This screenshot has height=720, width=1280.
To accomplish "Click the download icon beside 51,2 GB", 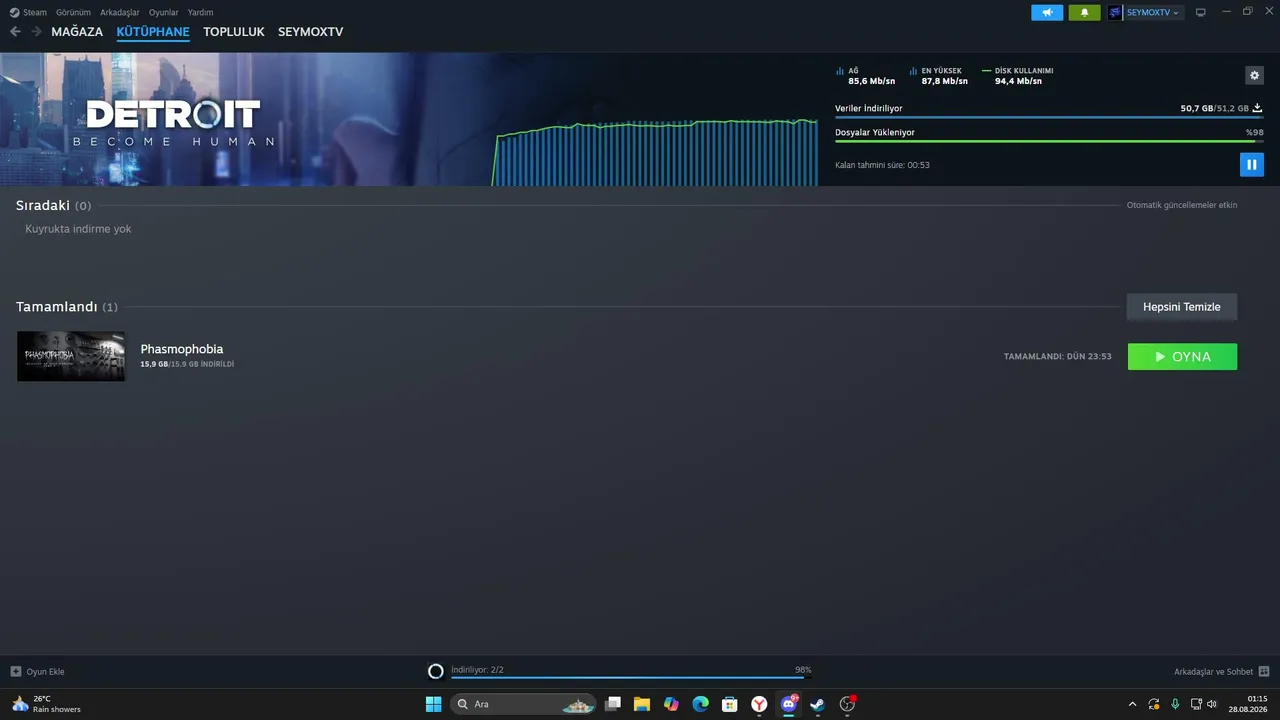I will coord(1257,108).
